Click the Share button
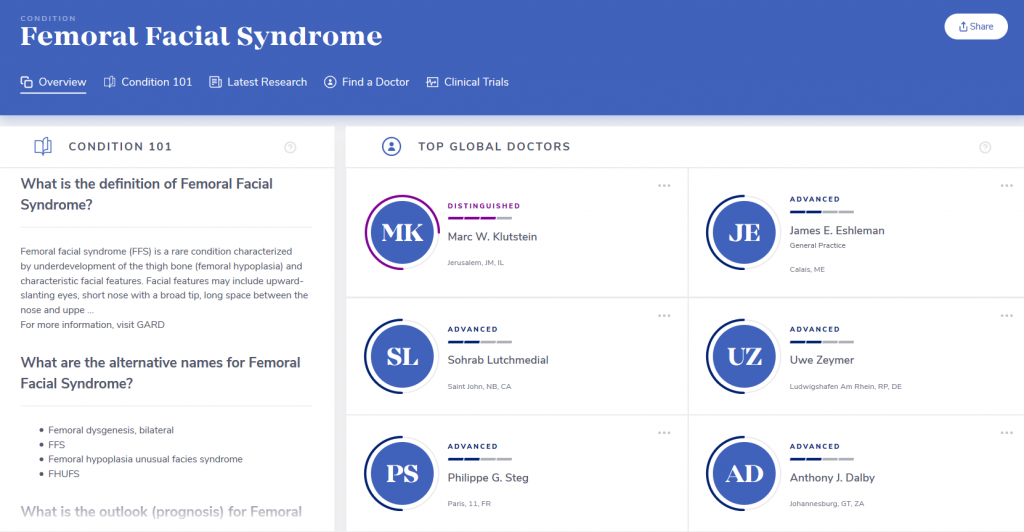This screenshot has height=532, width=1024. pos(975,27)
